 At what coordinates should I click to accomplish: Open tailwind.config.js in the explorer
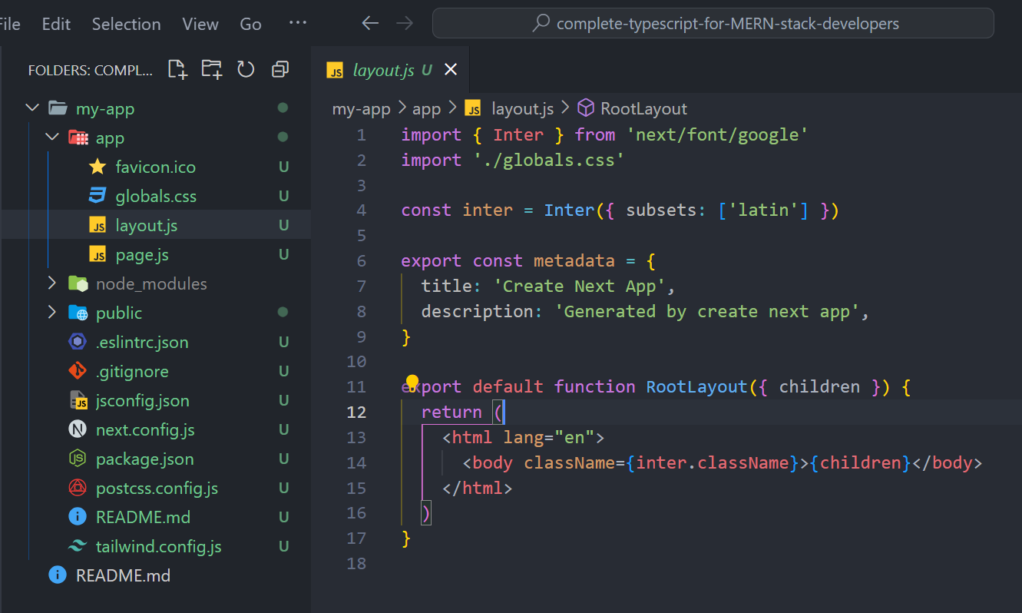[x=158, y=547]
